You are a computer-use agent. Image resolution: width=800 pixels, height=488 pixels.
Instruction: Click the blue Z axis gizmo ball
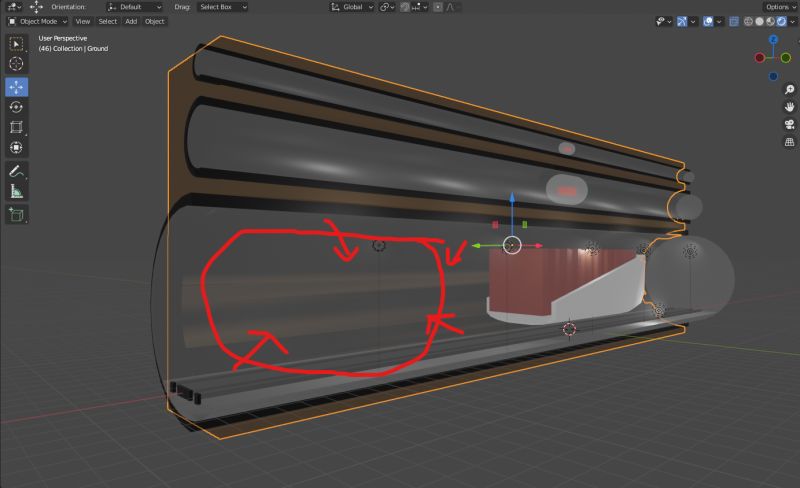click(x=773, y=40)
